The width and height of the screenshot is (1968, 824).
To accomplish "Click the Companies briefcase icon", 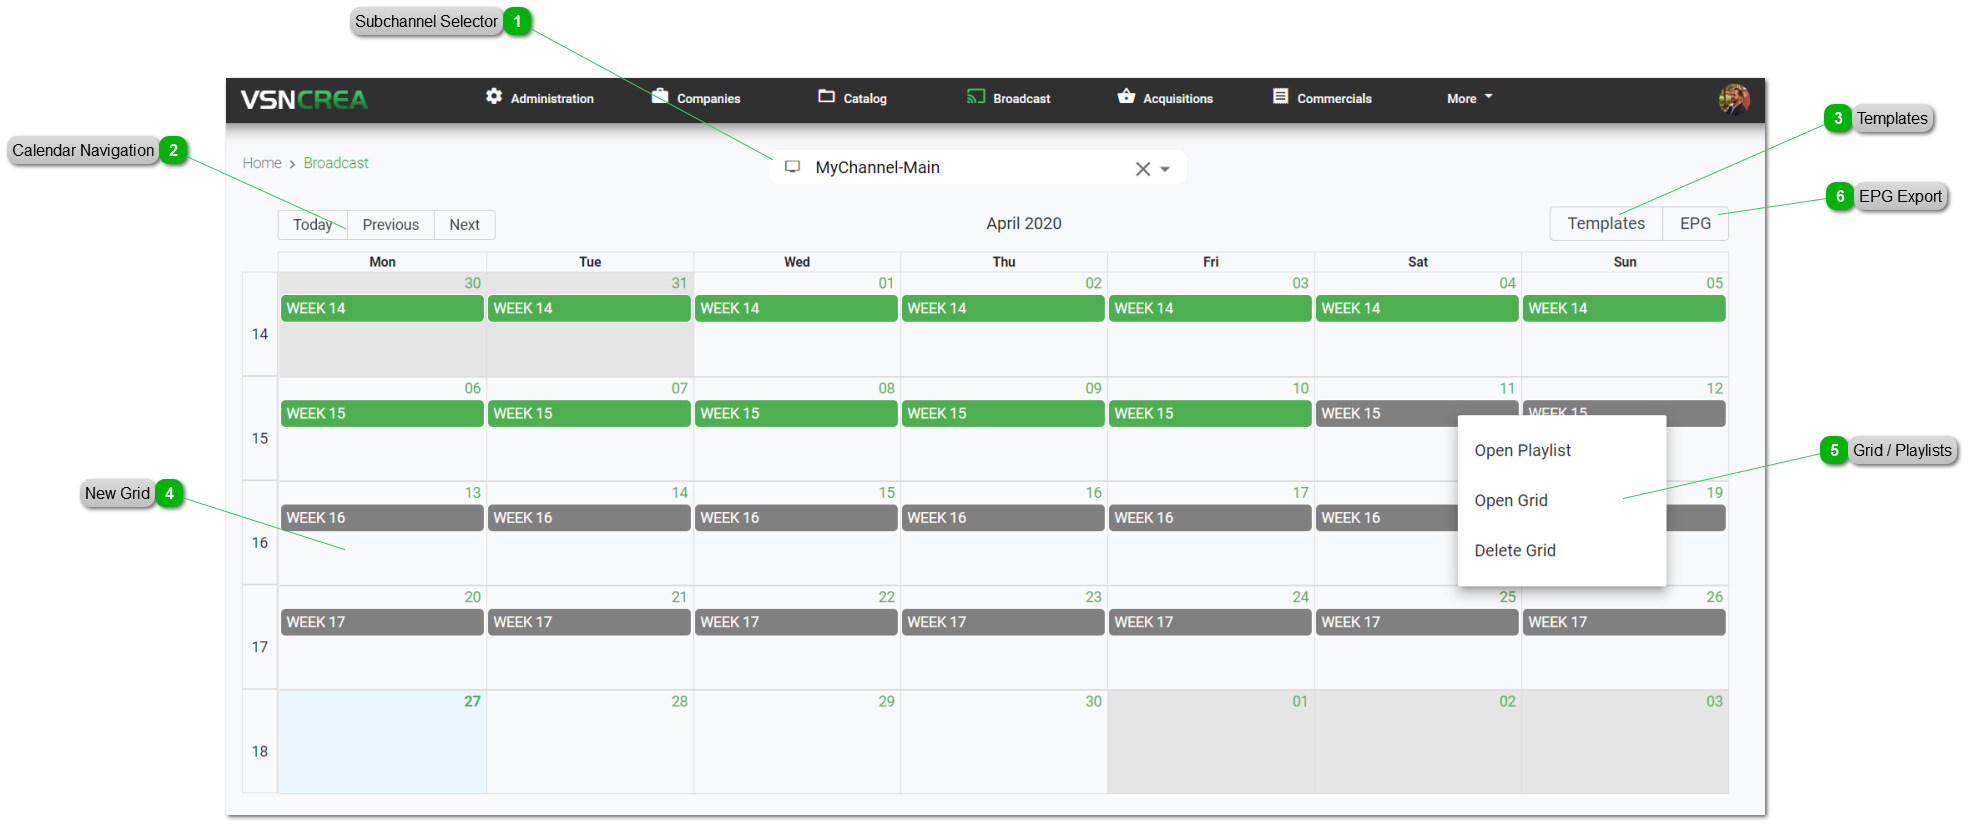I will tap(660, 96).
